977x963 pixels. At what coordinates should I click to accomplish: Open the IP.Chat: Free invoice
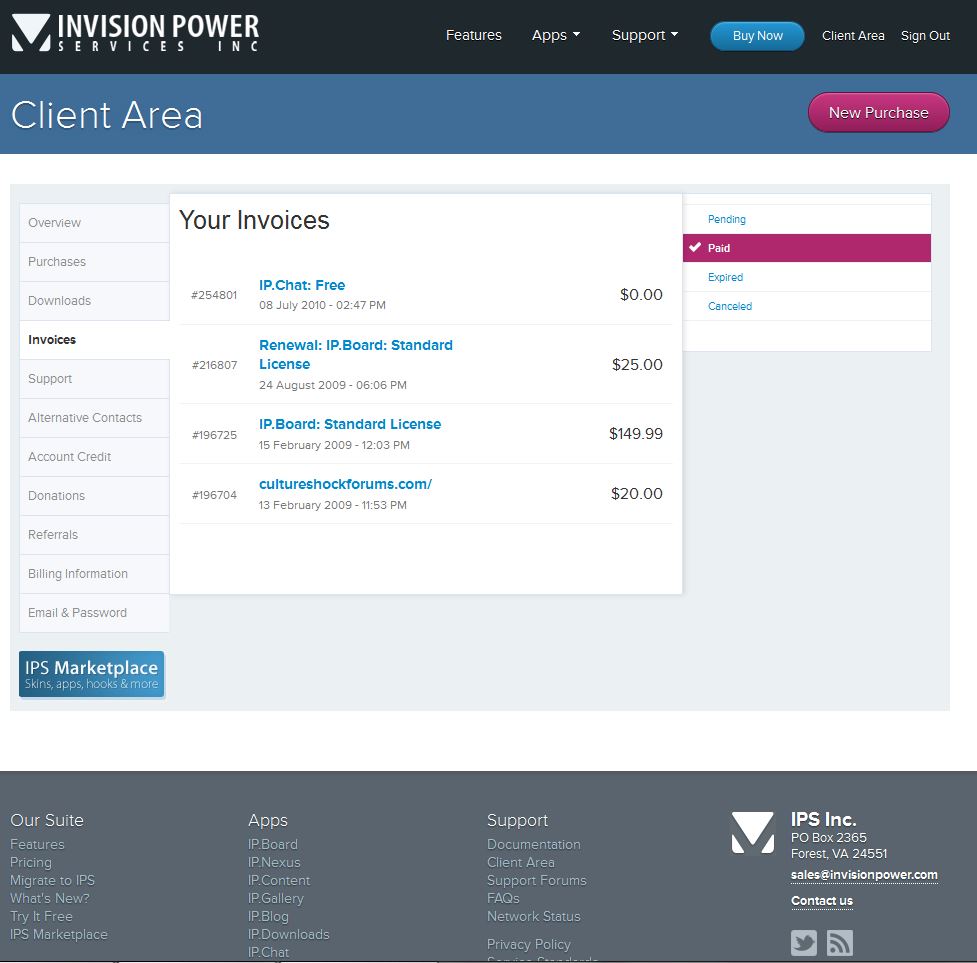click(302, 285)
